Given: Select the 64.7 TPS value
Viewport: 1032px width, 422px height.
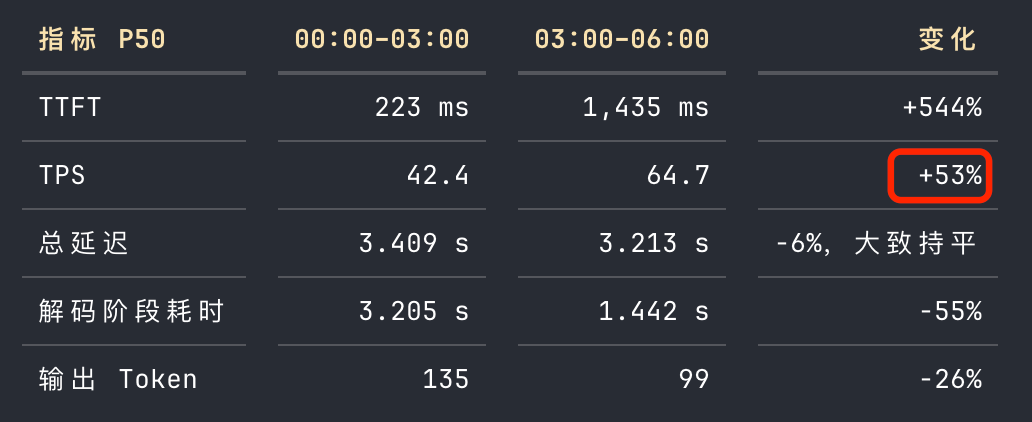Looking at the screenshot, I should (x=678, y=175).
